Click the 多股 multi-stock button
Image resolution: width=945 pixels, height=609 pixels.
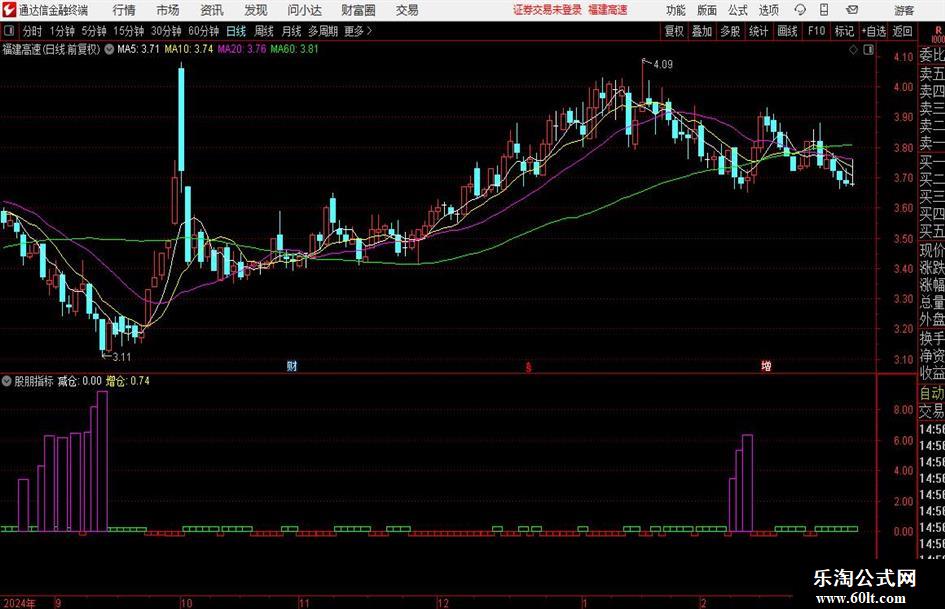730,31
